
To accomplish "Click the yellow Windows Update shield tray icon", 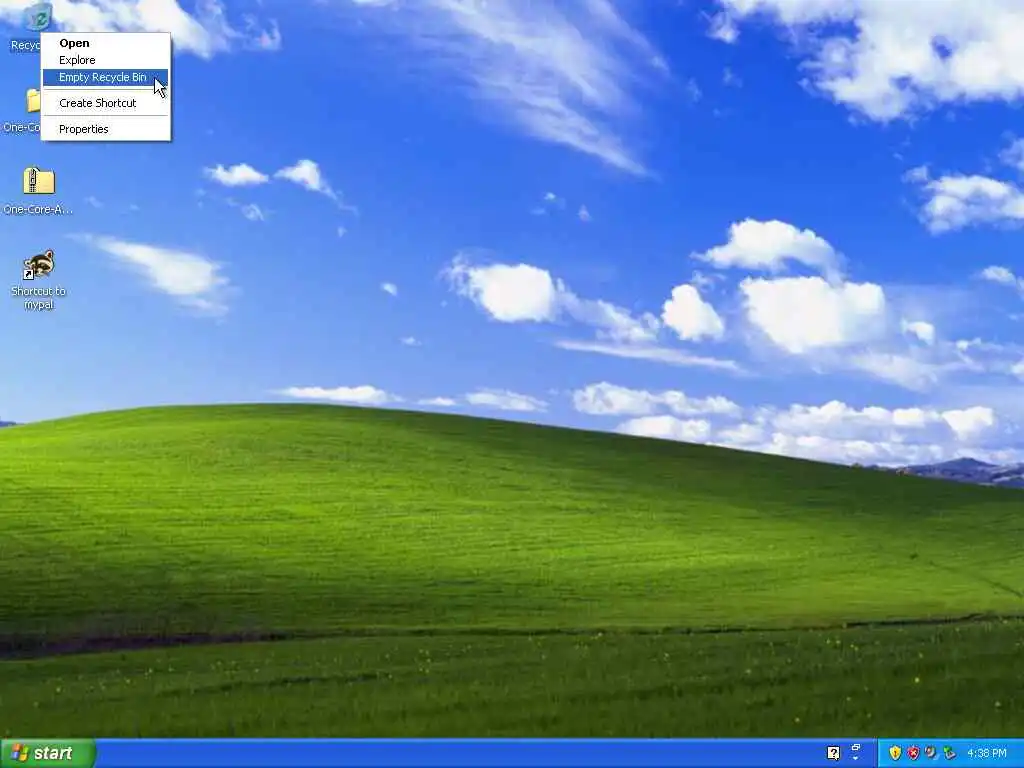I will [x=895, y=753].
